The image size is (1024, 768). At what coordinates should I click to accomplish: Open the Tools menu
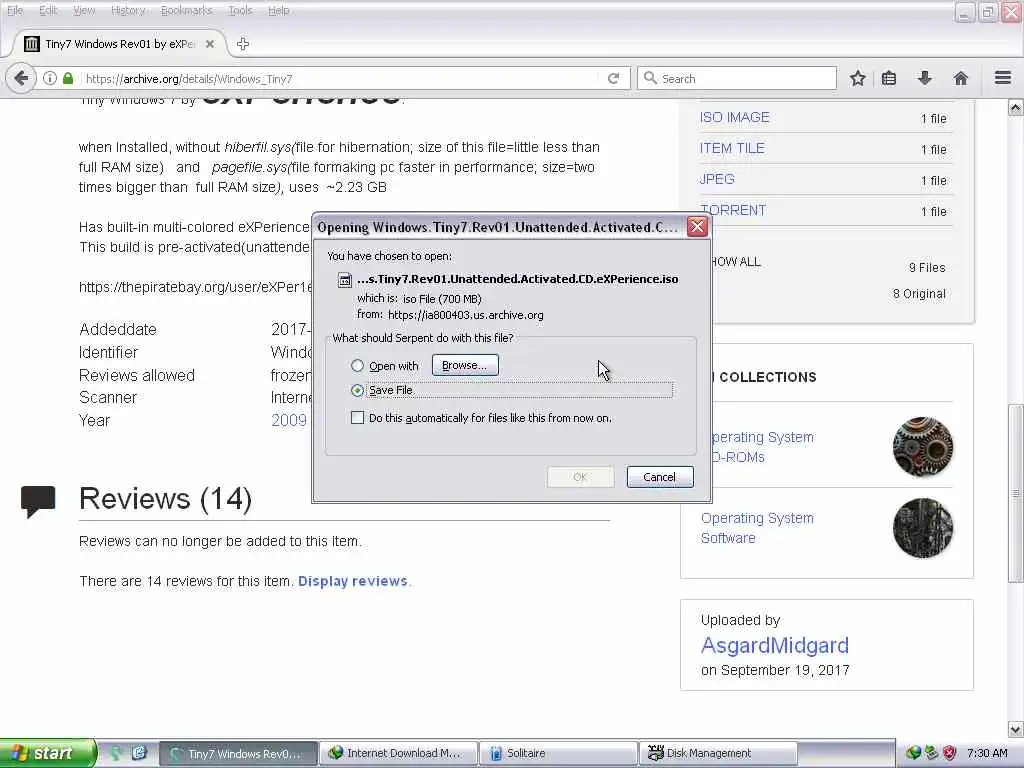tap(240, 10)
